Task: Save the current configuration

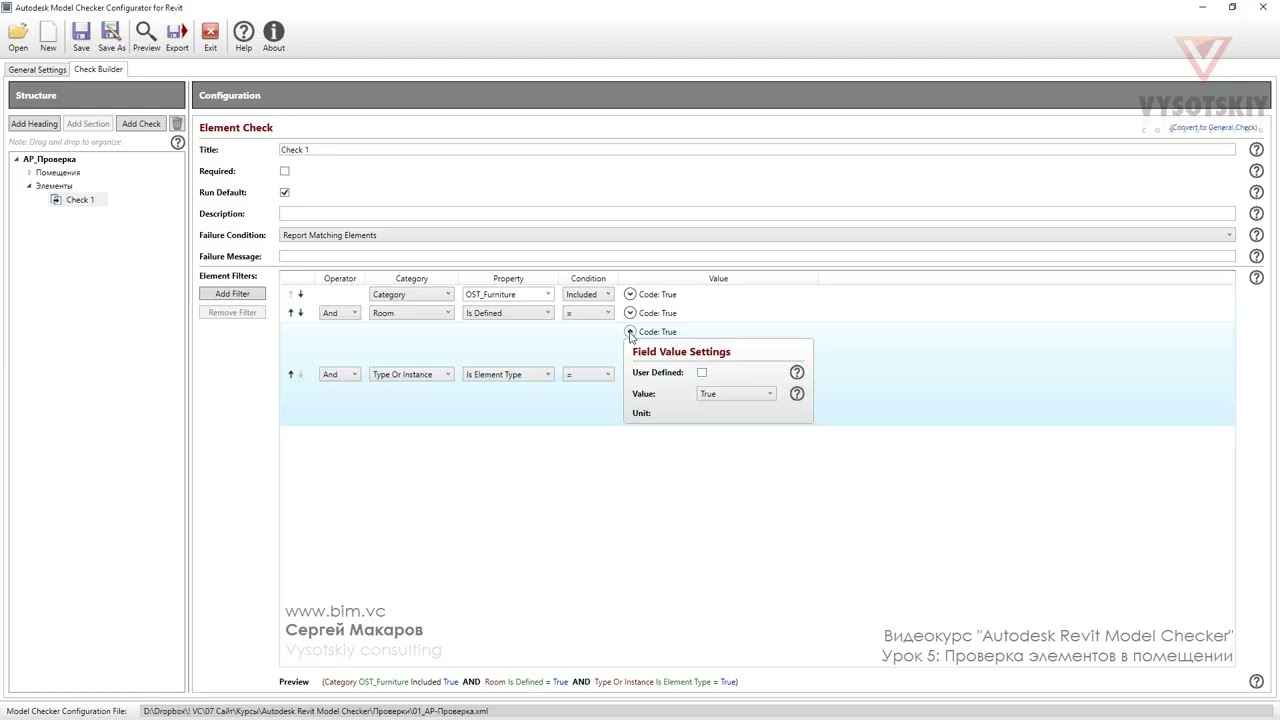Action: click(81, 37)
